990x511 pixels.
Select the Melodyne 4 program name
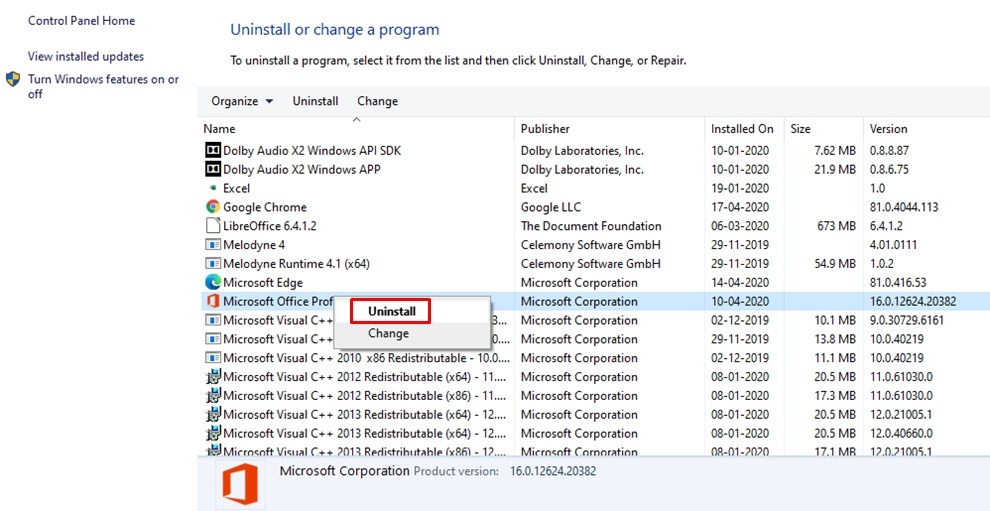tap(254, 244)
